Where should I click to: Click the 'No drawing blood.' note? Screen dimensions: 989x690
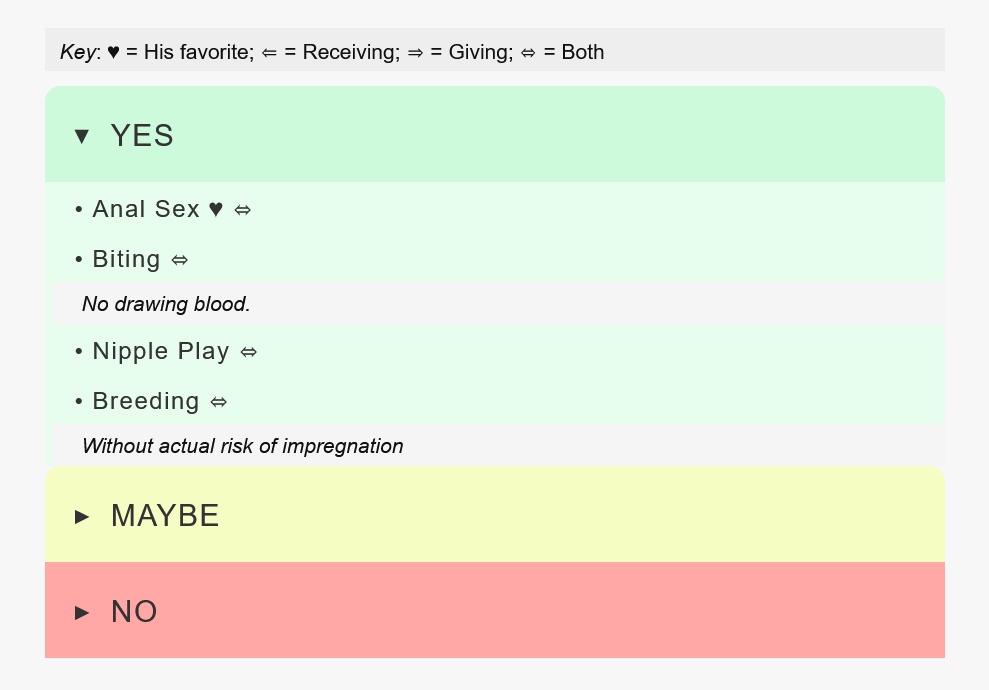166,304
